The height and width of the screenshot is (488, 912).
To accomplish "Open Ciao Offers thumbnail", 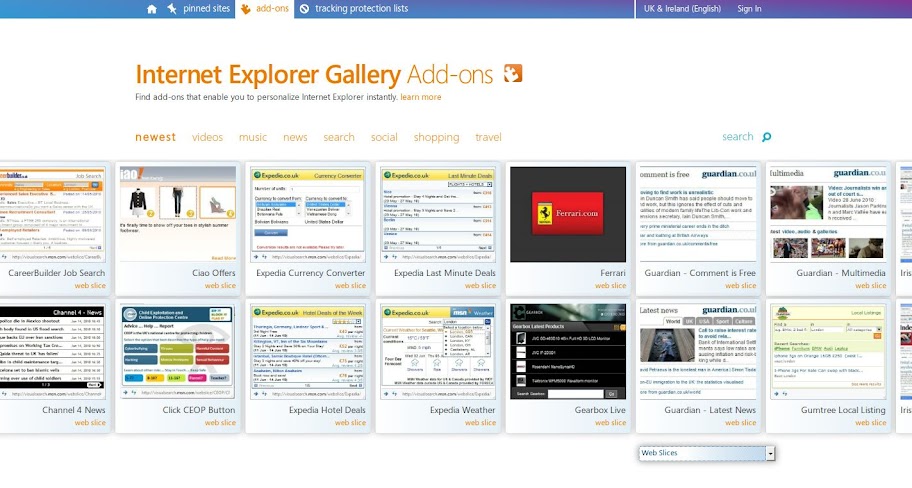I will pos(178,214).
